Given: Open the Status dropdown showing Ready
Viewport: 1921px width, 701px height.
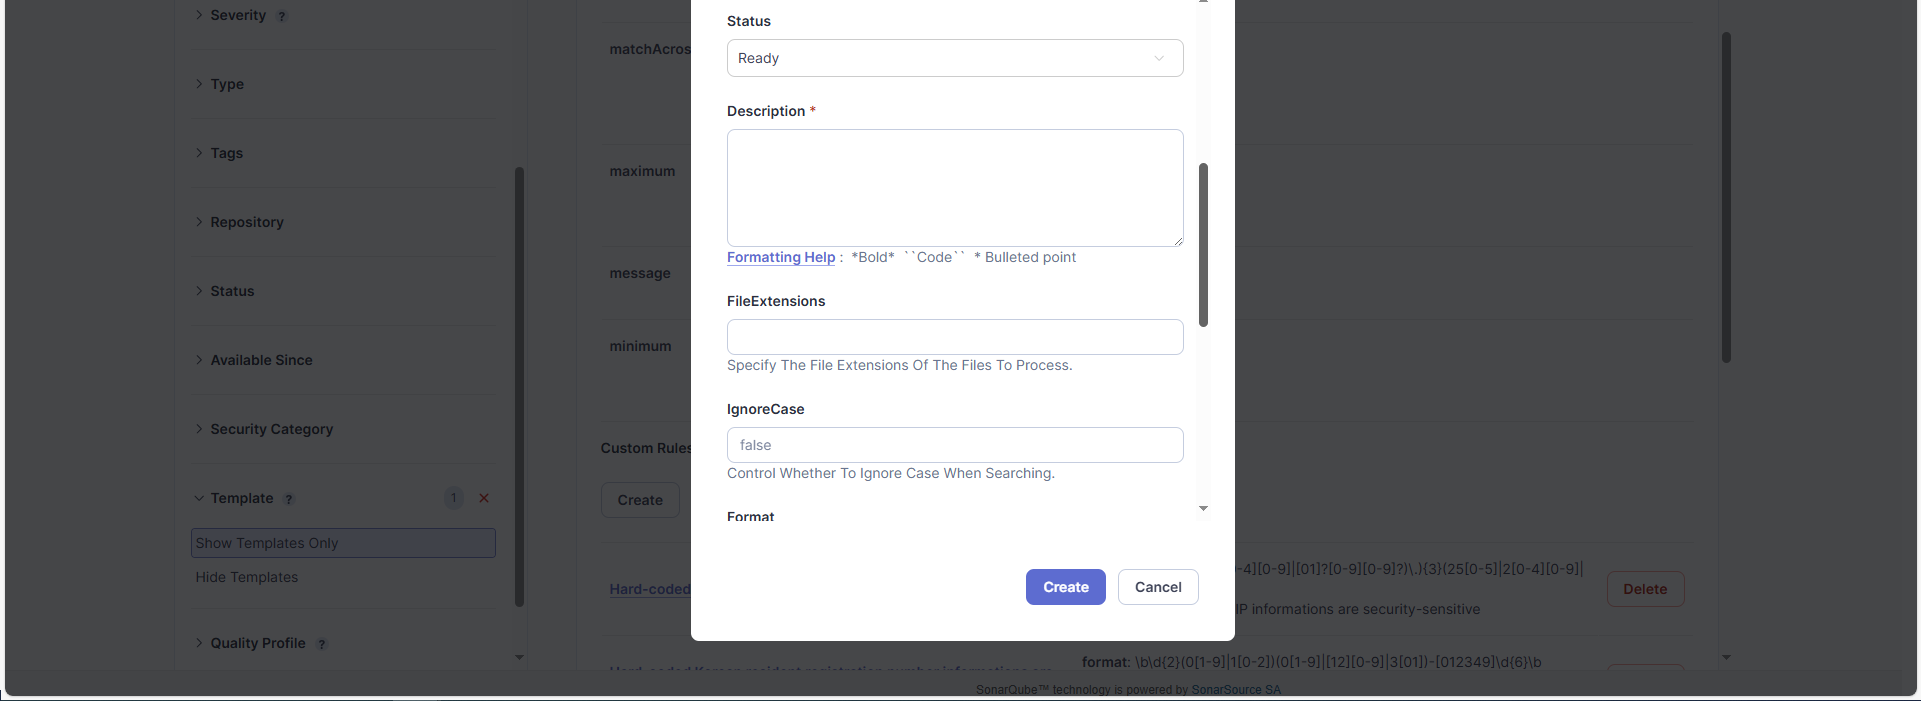Looking at the screenshot, I should pyautogui.click(x=955, y=58).
